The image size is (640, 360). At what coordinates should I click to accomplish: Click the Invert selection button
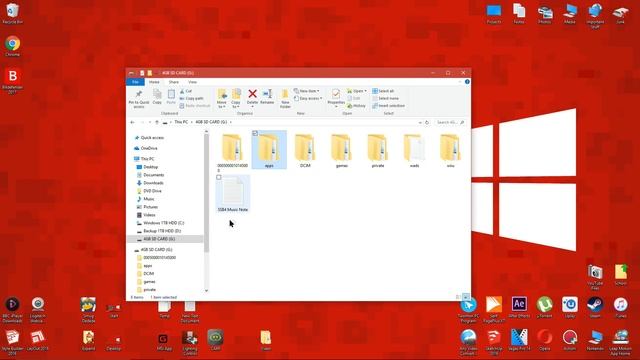coord(388,106)
